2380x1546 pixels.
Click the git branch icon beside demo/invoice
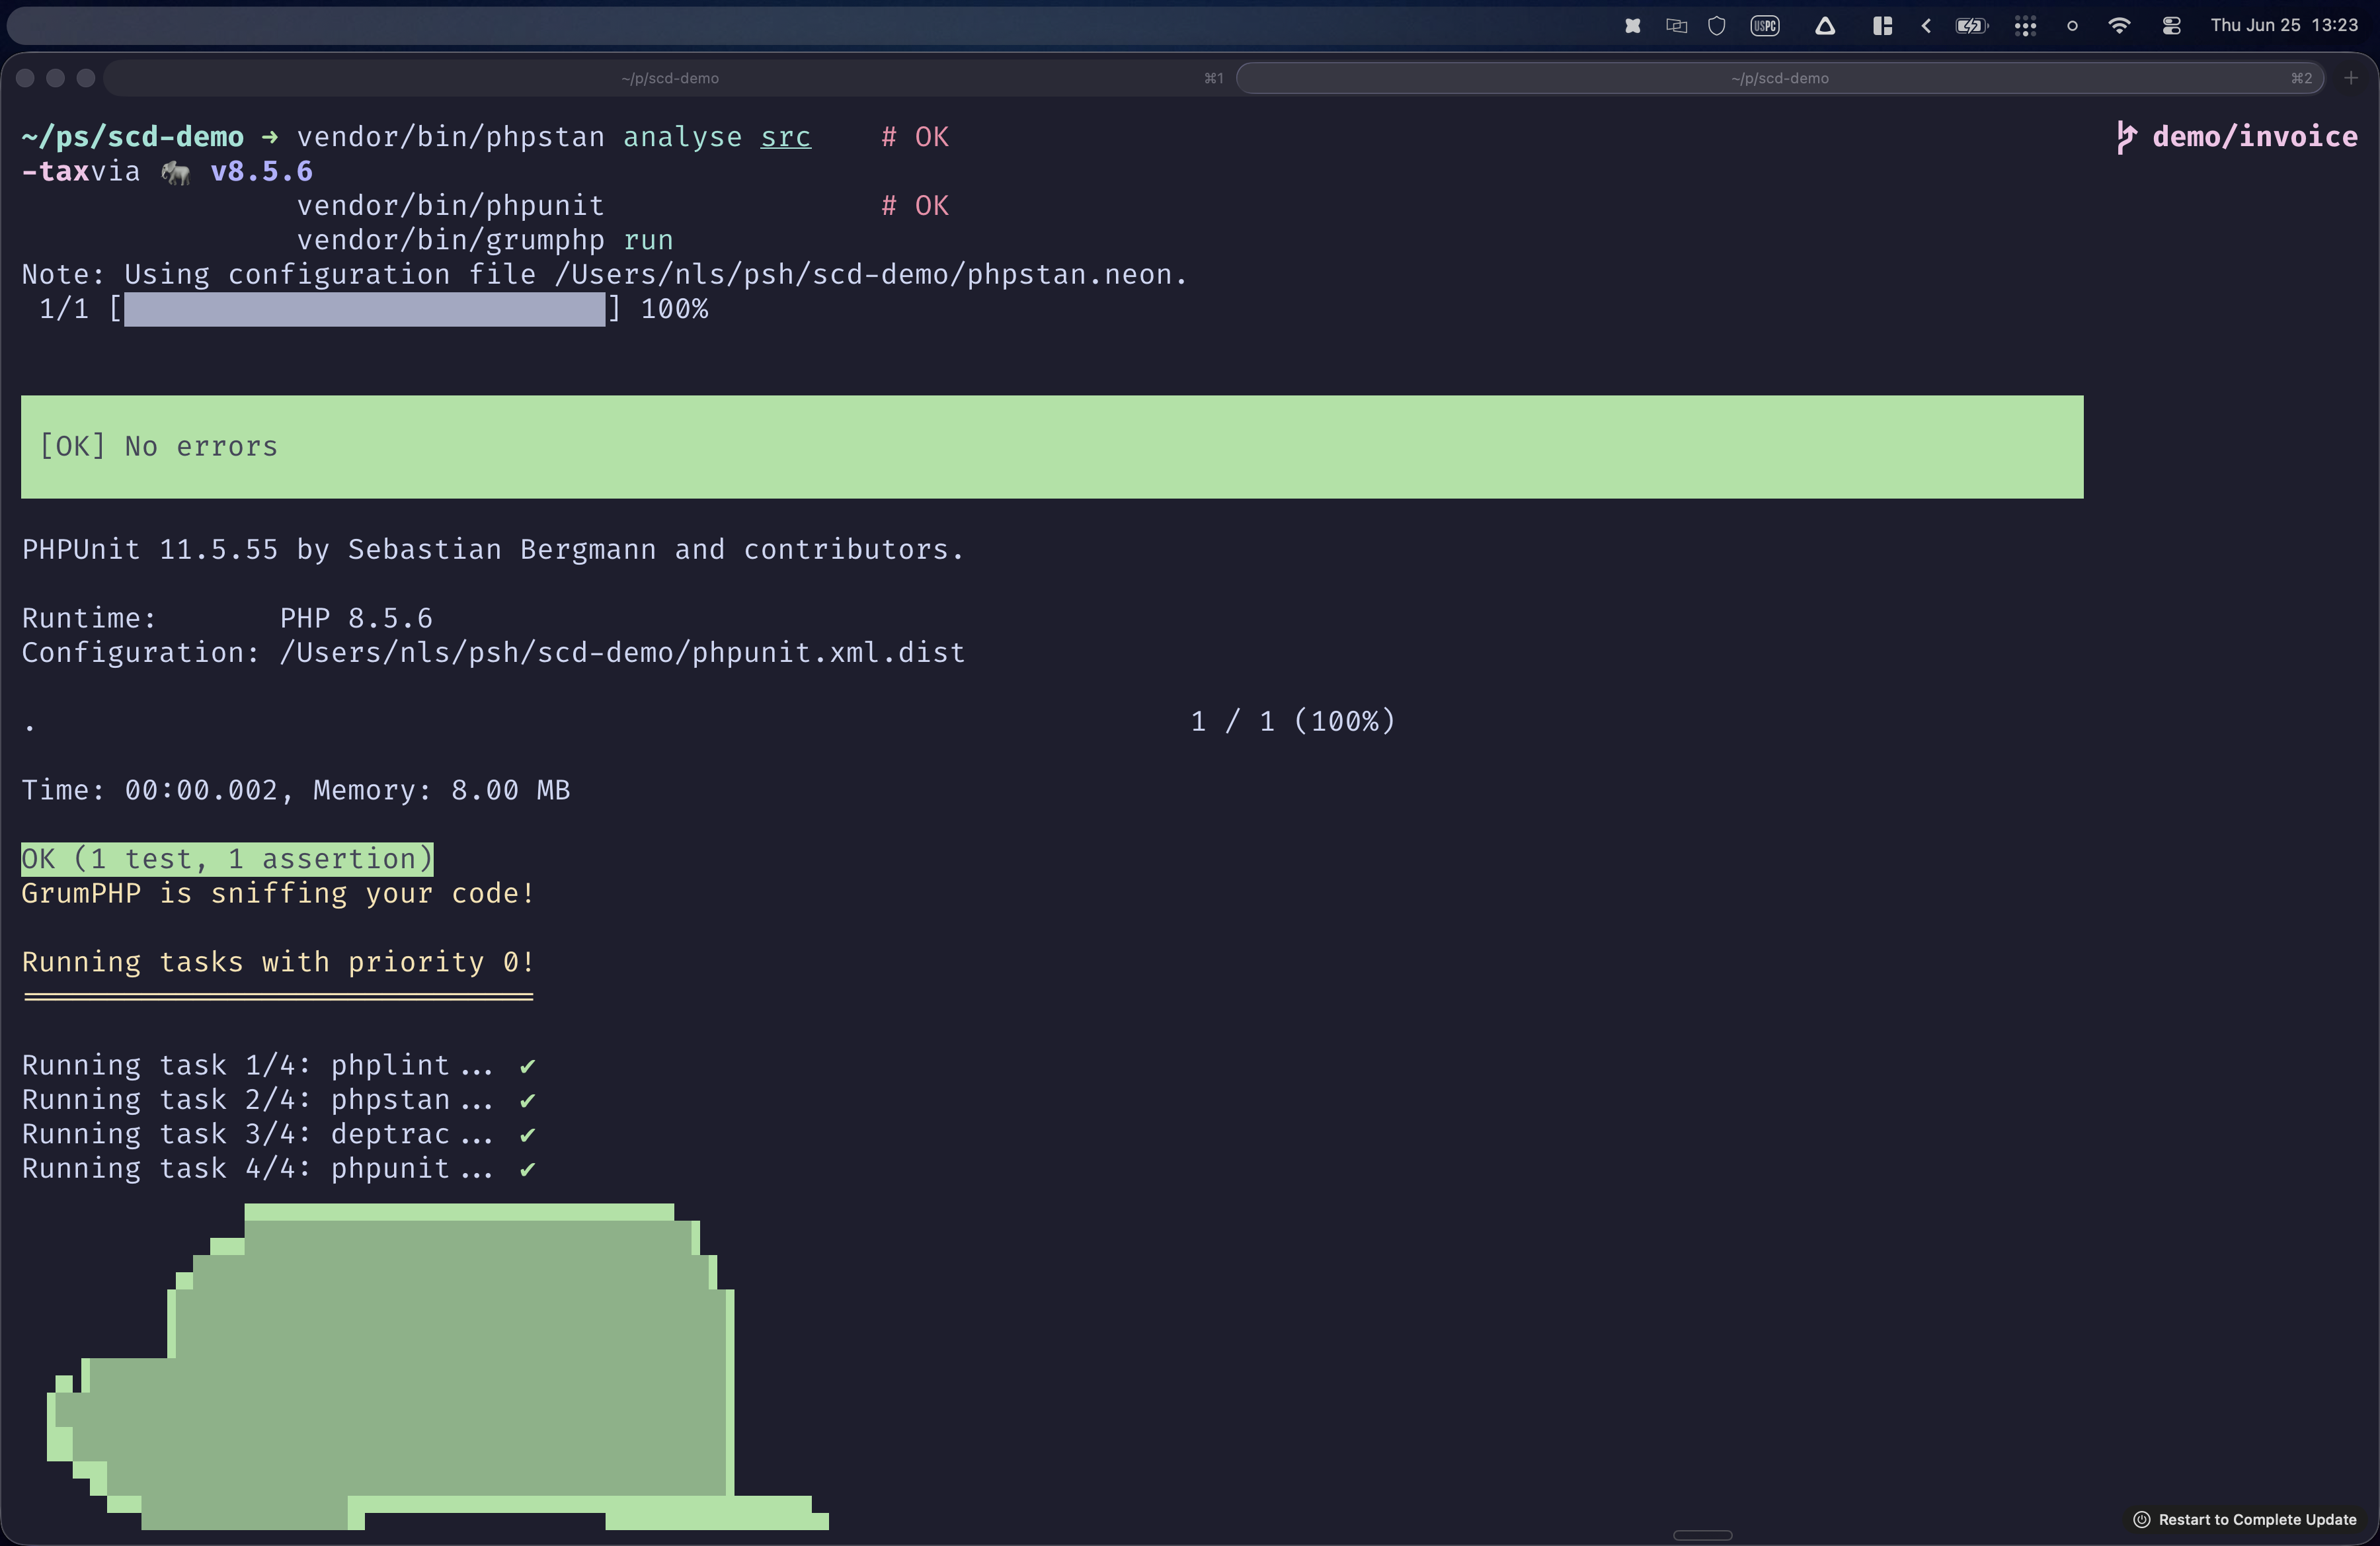click(x=2126, y=137)
